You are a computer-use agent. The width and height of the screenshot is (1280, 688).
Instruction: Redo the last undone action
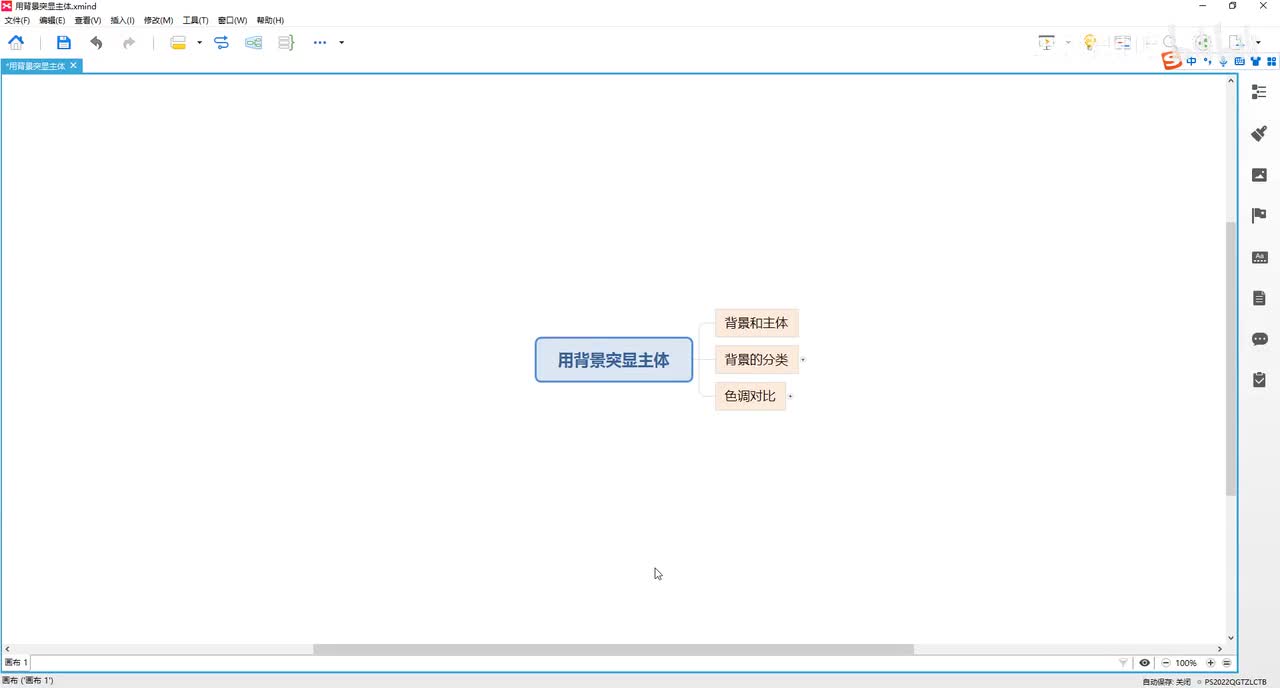(129, 42)
